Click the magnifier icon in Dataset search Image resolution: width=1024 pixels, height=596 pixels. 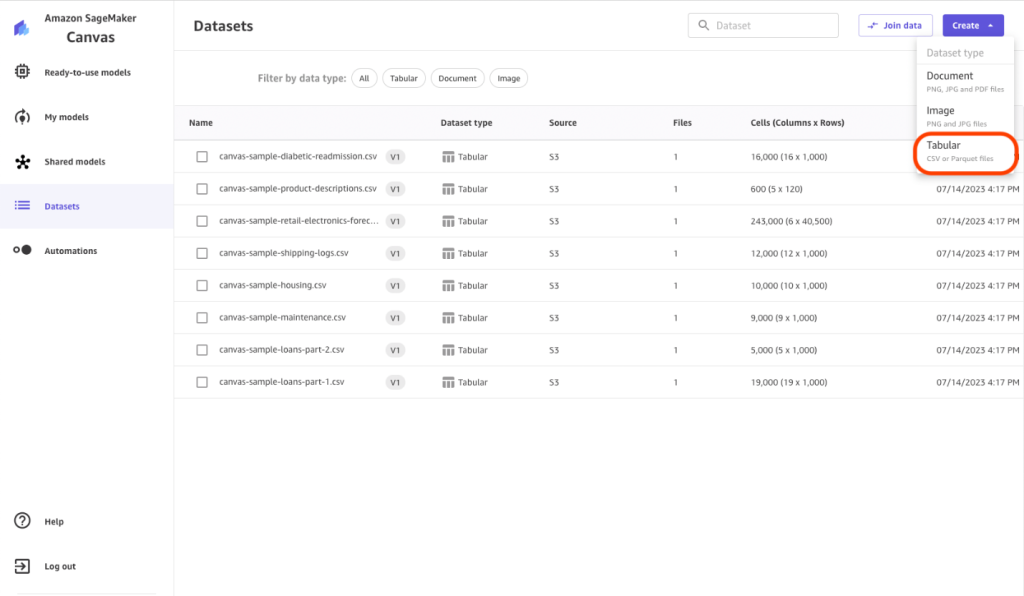tap(703, 25)
